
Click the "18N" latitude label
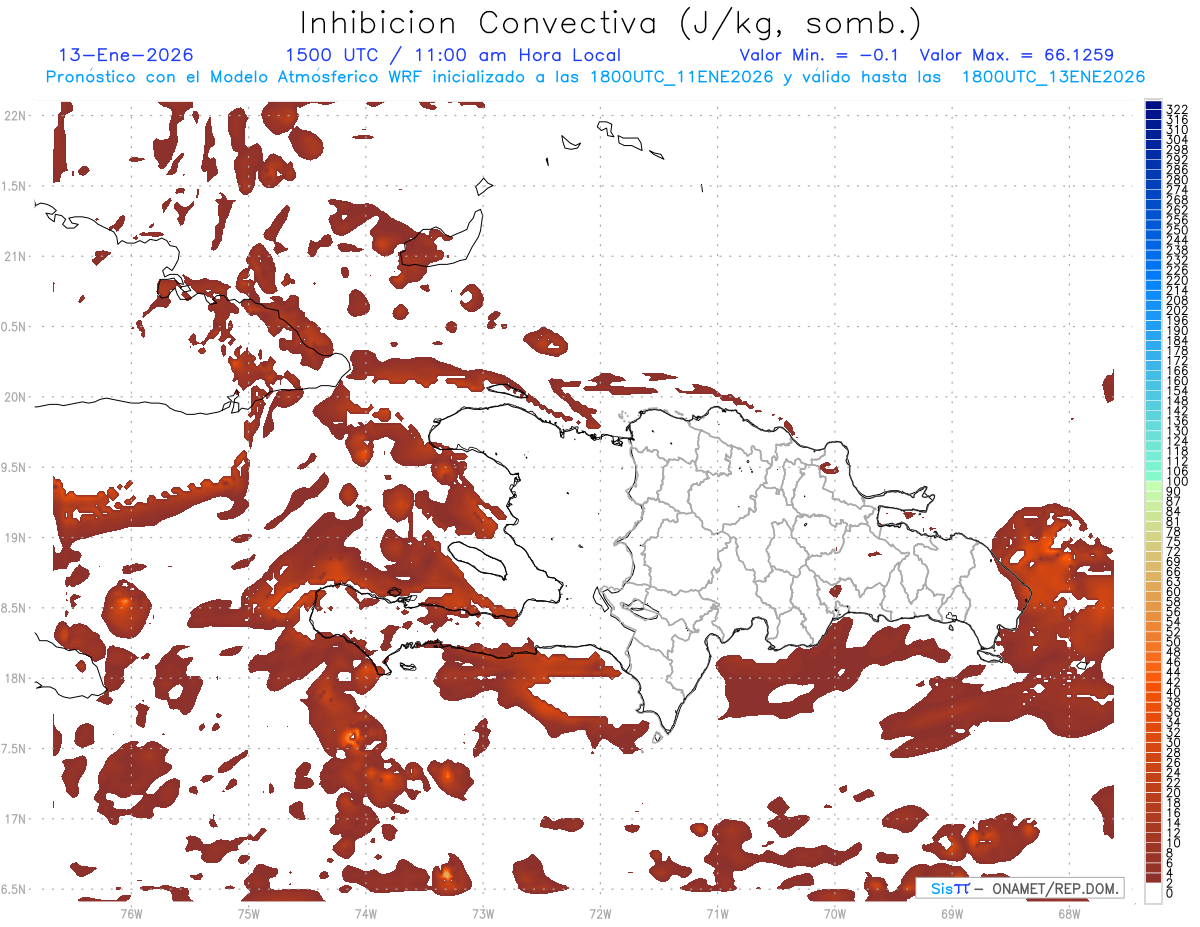point(16,678)
